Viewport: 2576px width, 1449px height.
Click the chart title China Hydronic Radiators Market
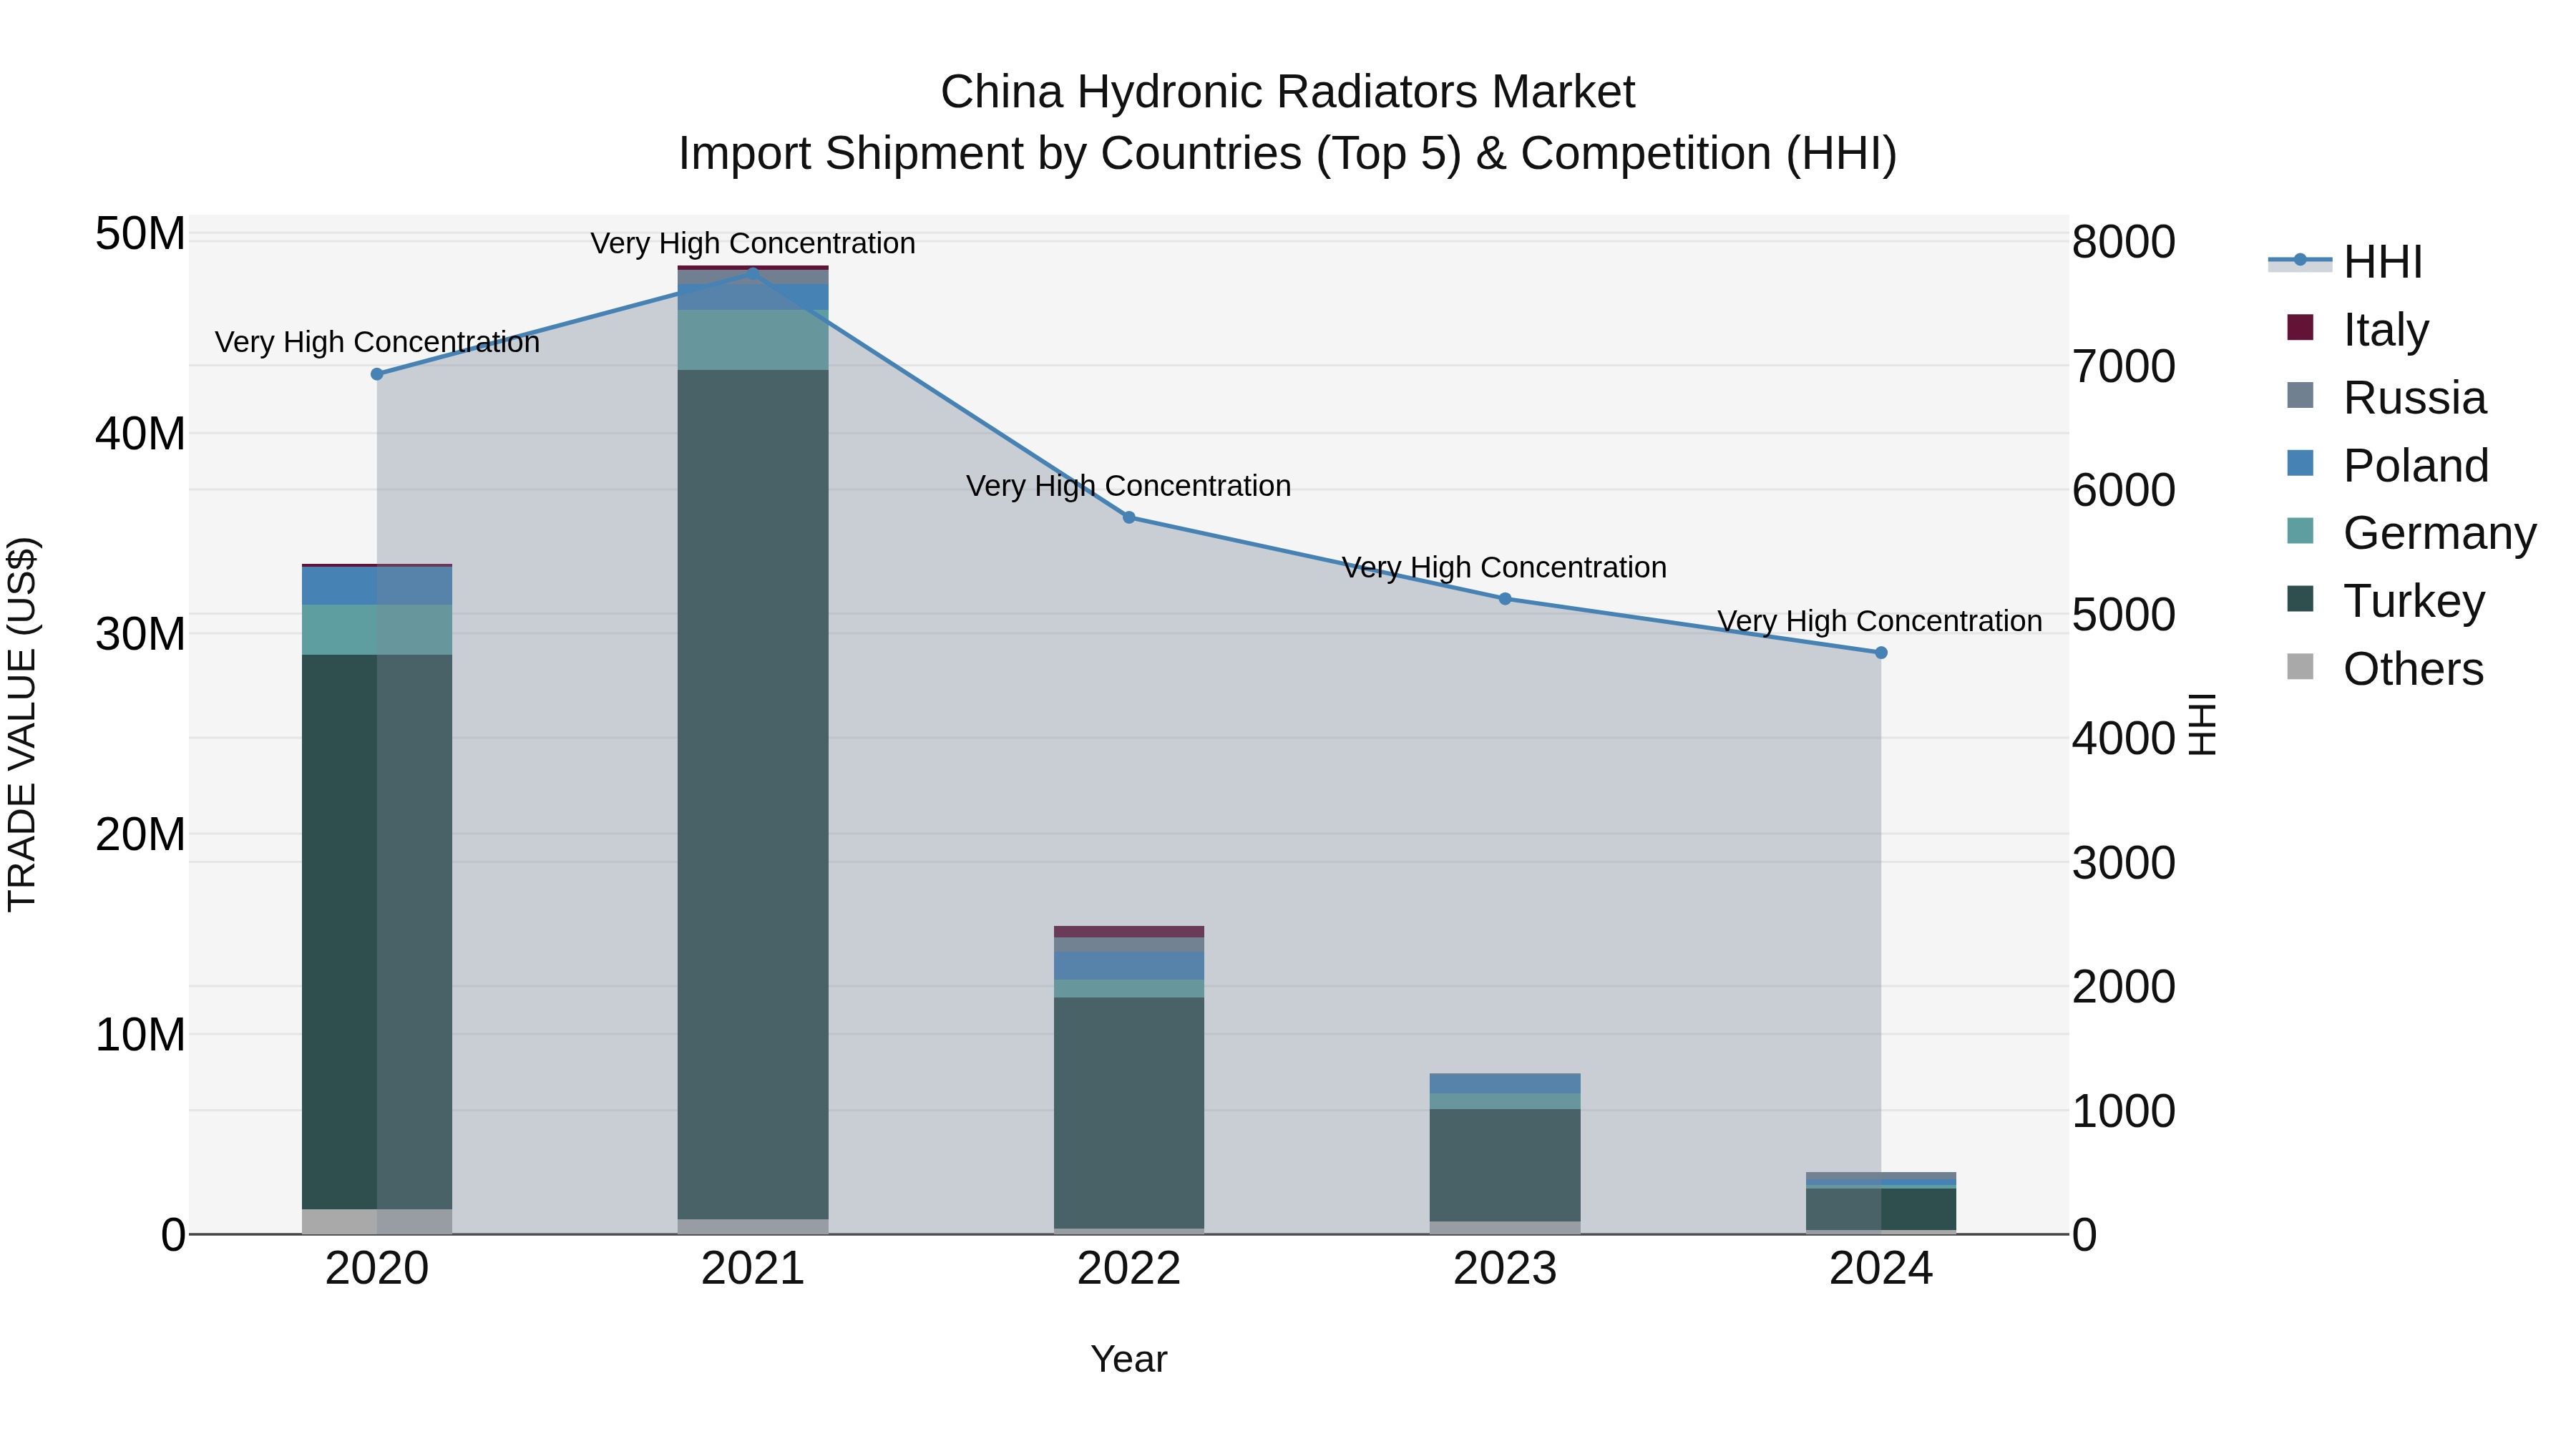click(x=1288, y=92)
